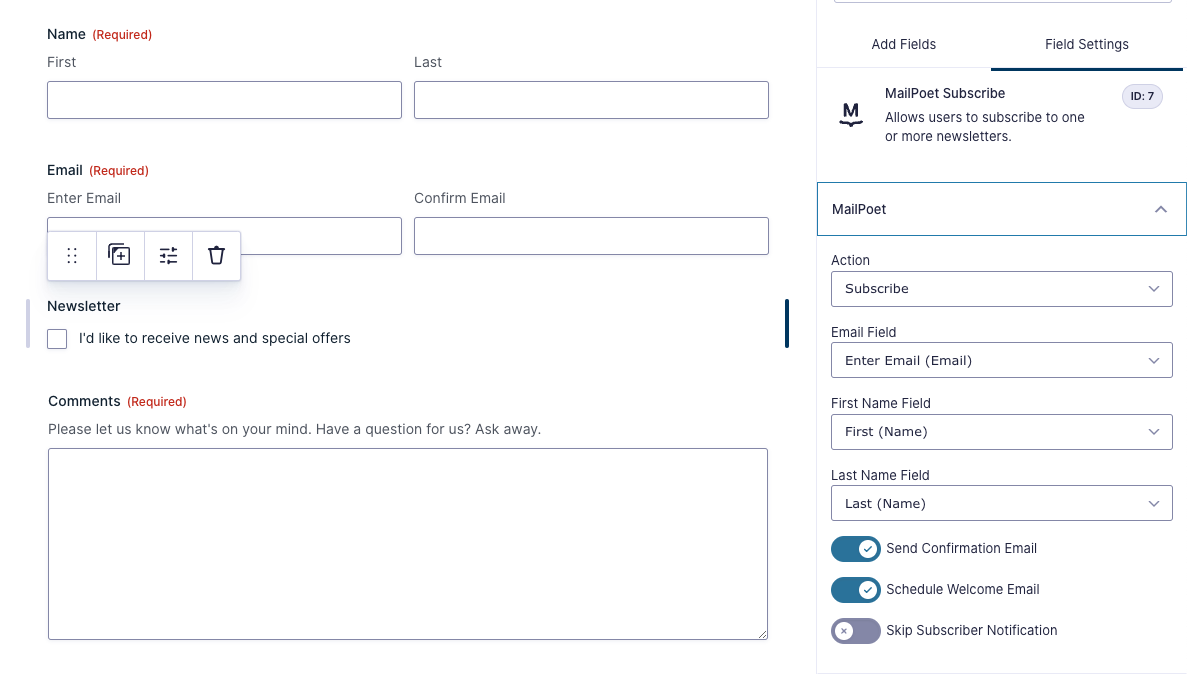Viewport: 1187px width, 674px height.
Task: Collapse the MailPoet settings section
Action: [1160, 210]
